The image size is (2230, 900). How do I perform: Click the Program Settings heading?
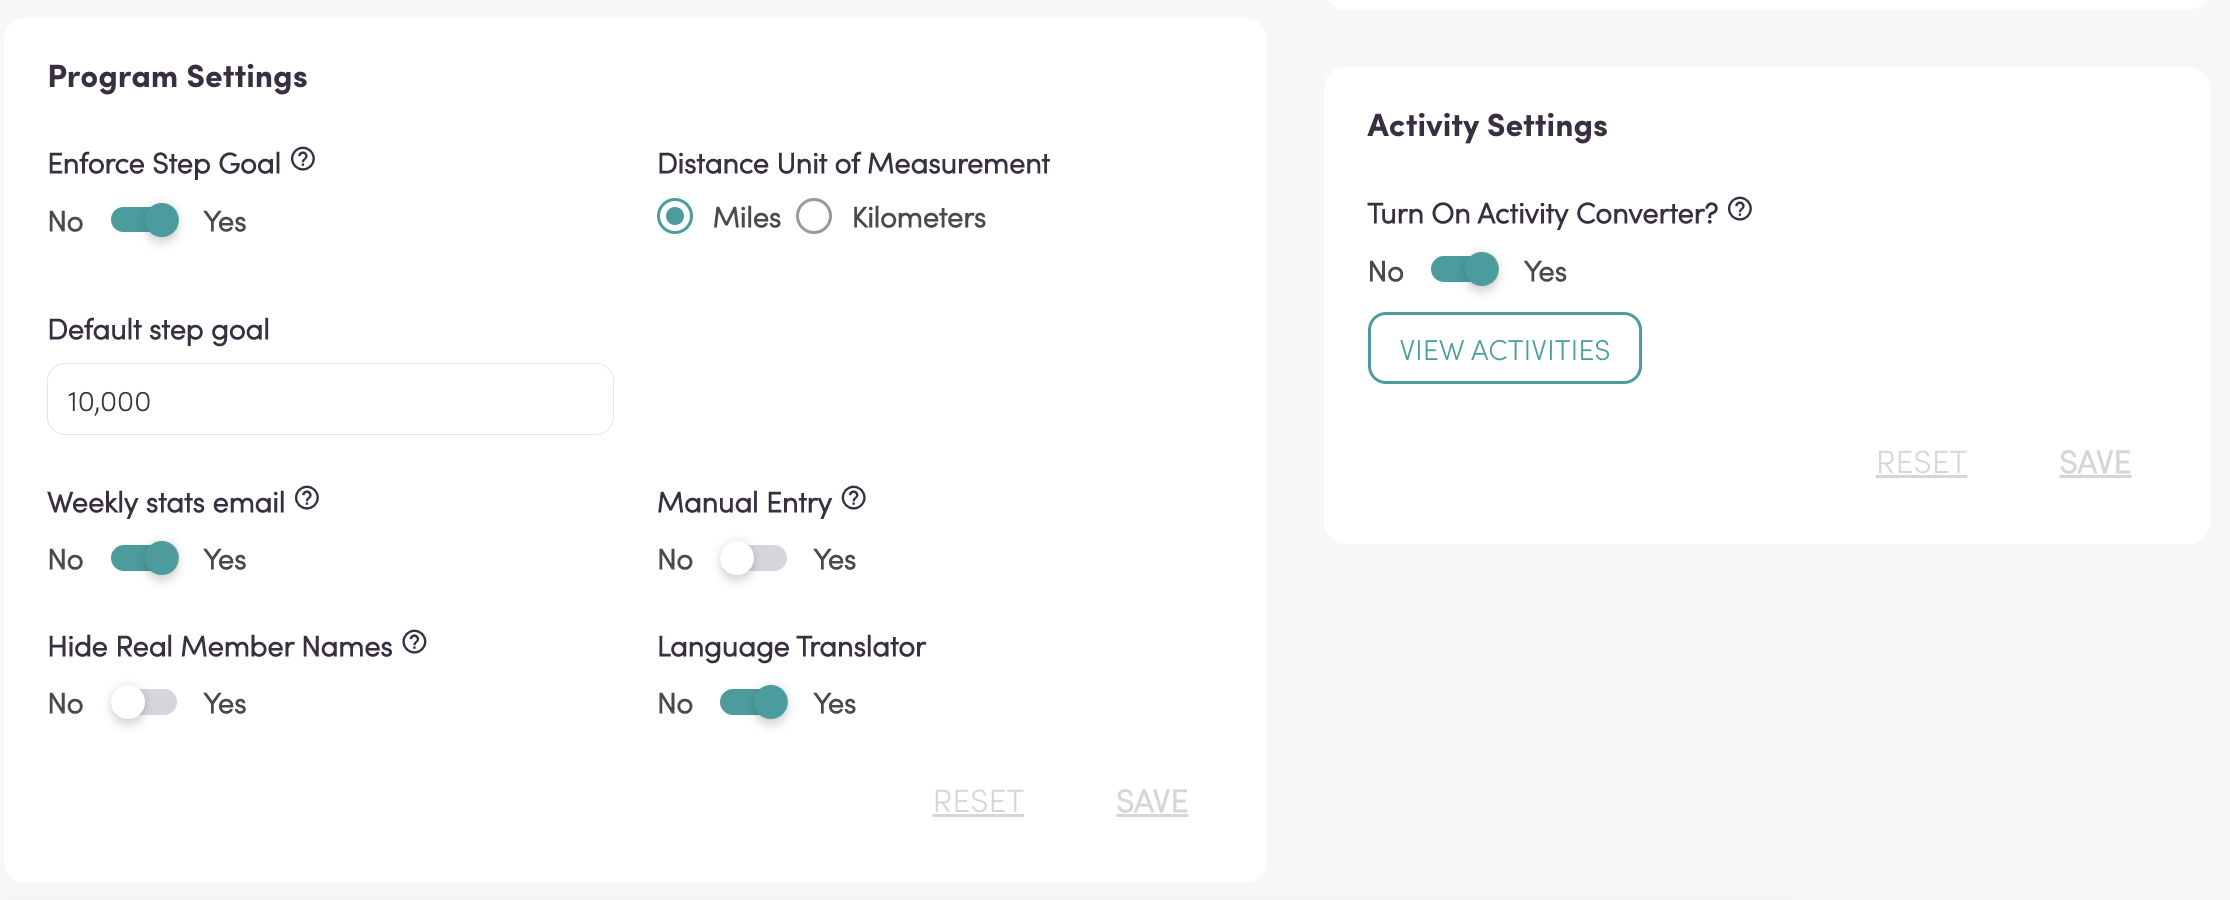pos(178,77)
